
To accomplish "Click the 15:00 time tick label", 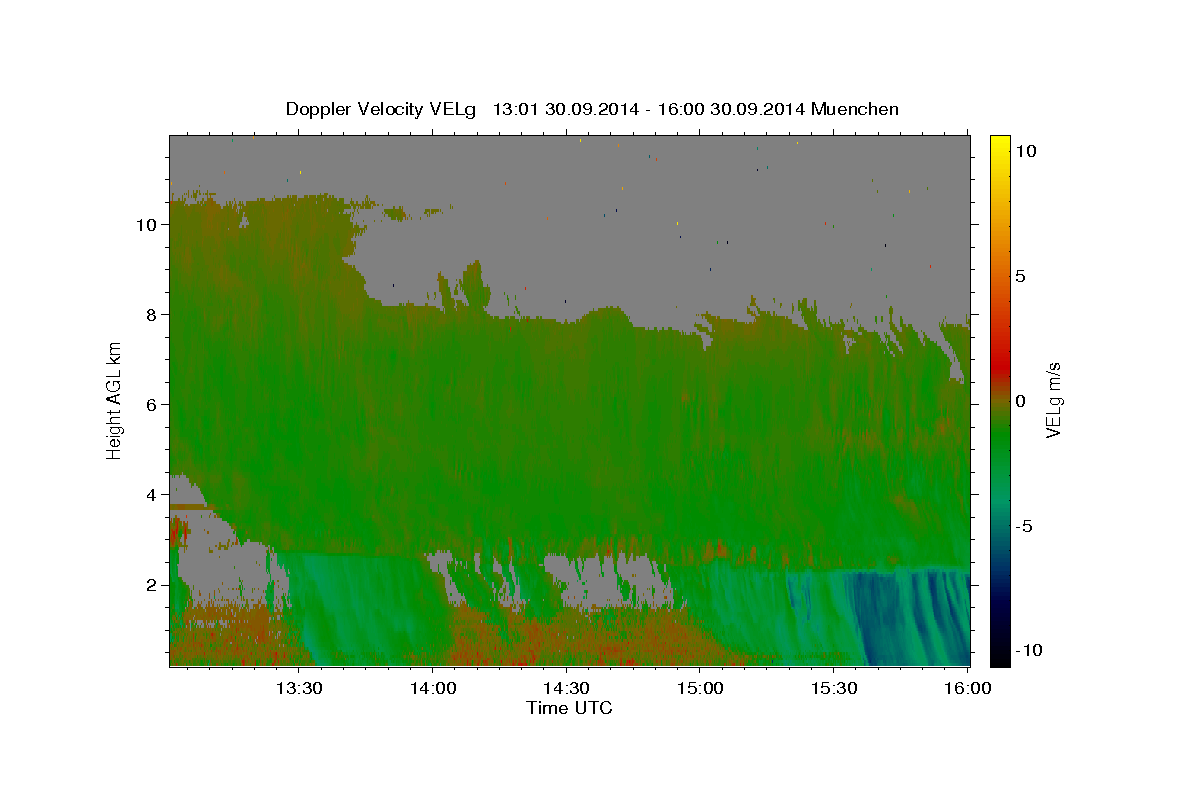I will (699, 689).
